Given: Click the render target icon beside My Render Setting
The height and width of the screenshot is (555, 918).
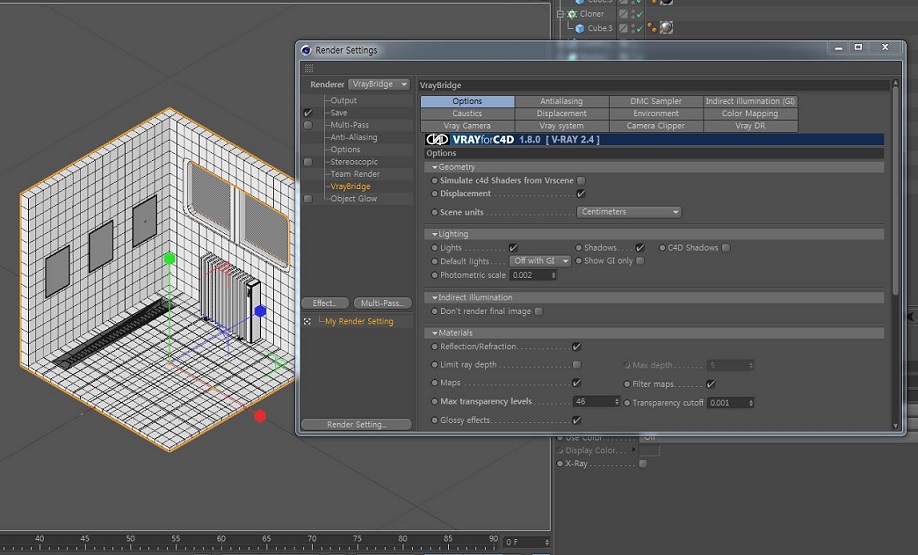Looking at the screenshot, I should (x=307, y=321).
